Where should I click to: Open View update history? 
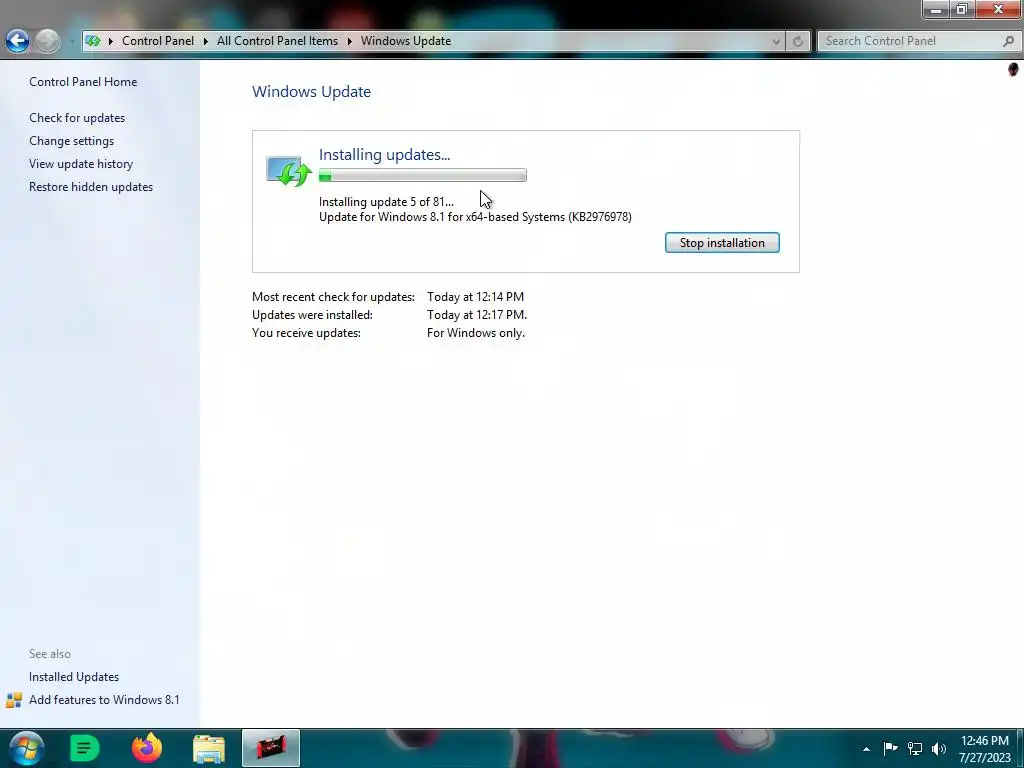click(x=81, y=163)
